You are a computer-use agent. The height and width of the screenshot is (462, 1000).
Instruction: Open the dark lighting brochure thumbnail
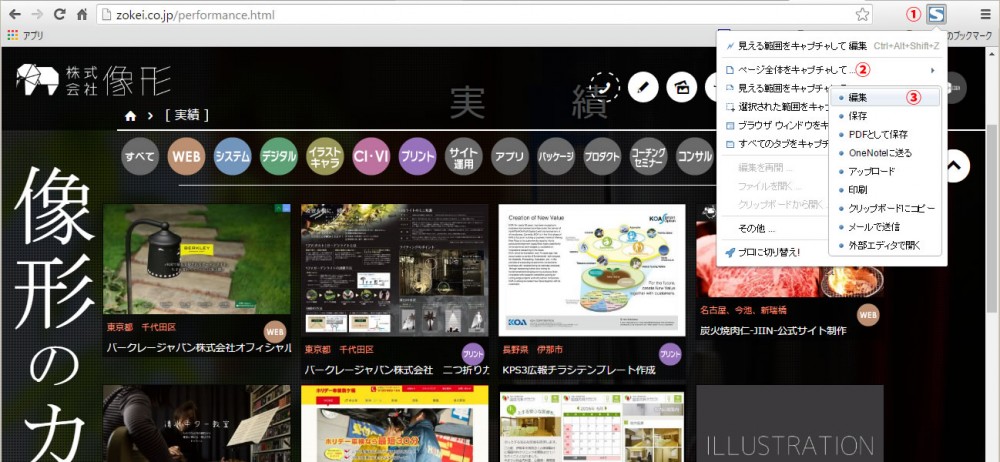[394, 270]
